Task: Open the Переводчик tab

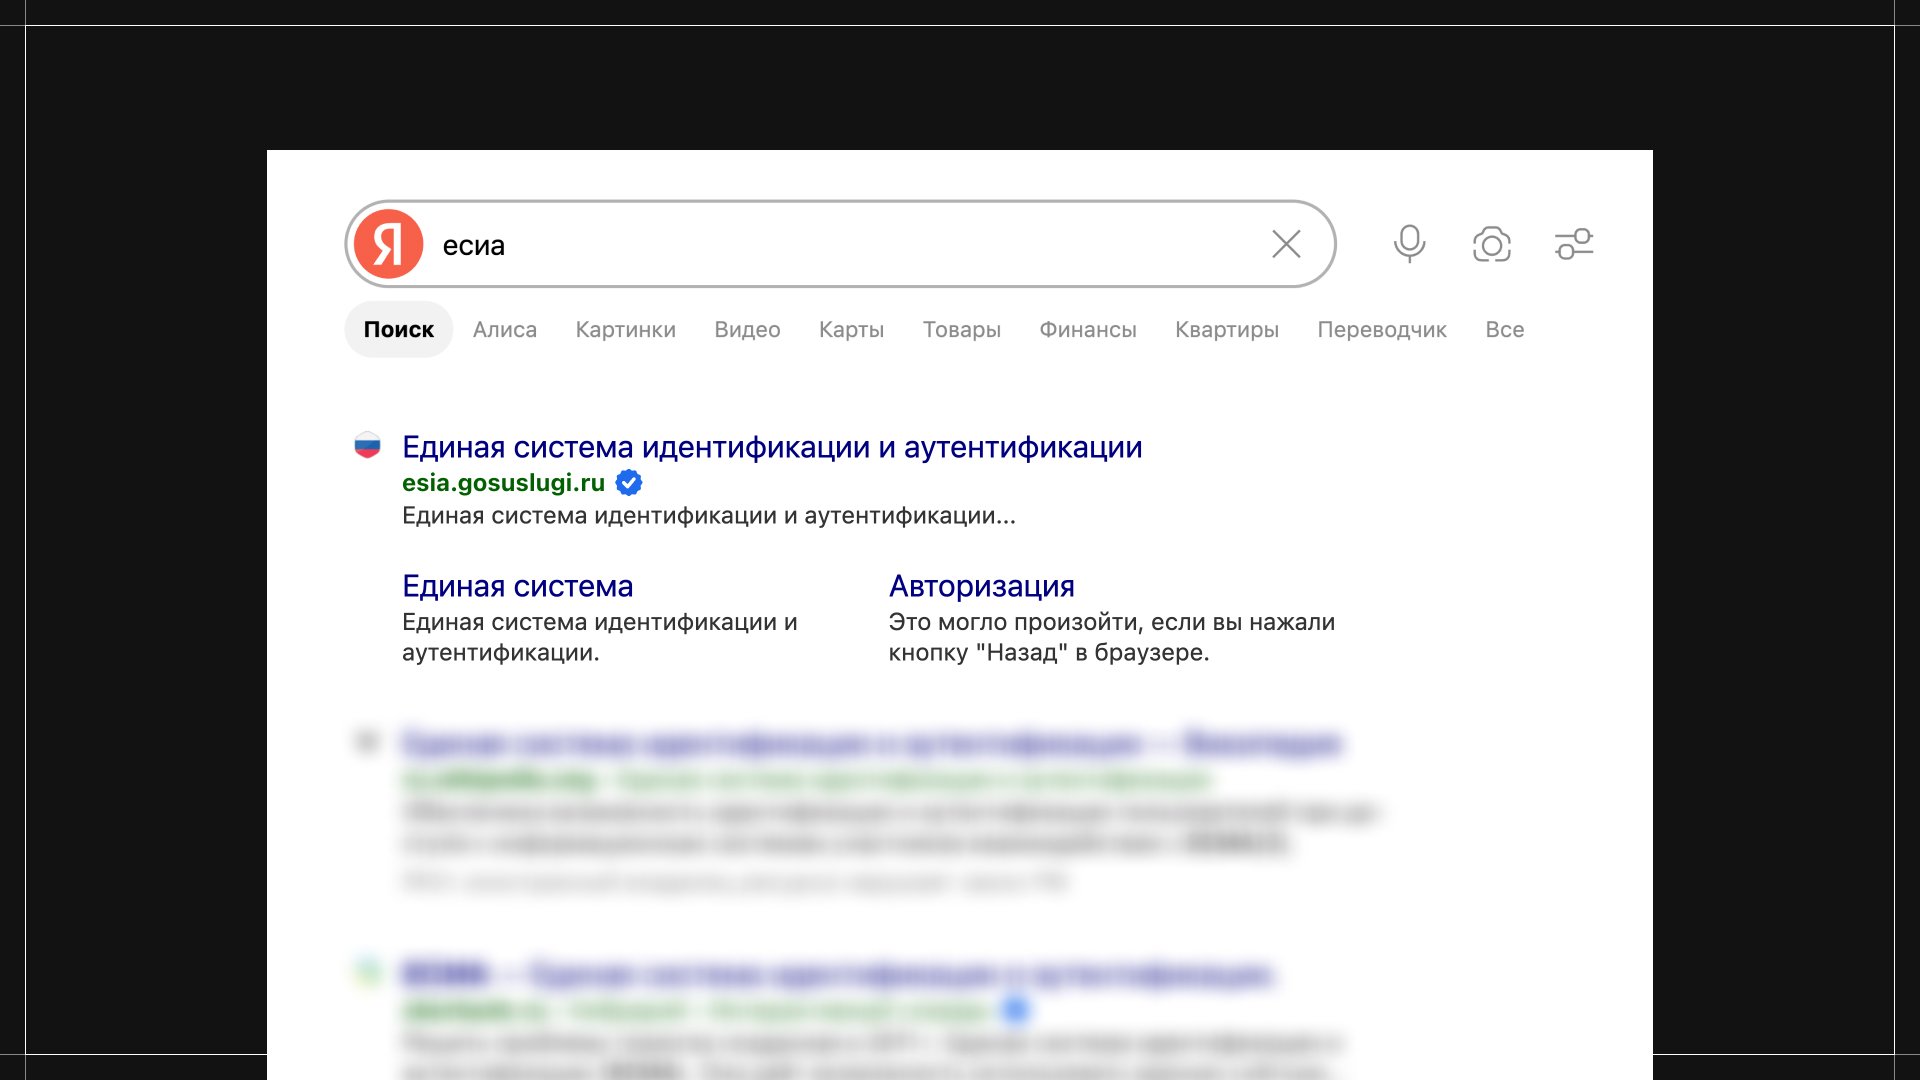Action: [x=1382, y=330]
